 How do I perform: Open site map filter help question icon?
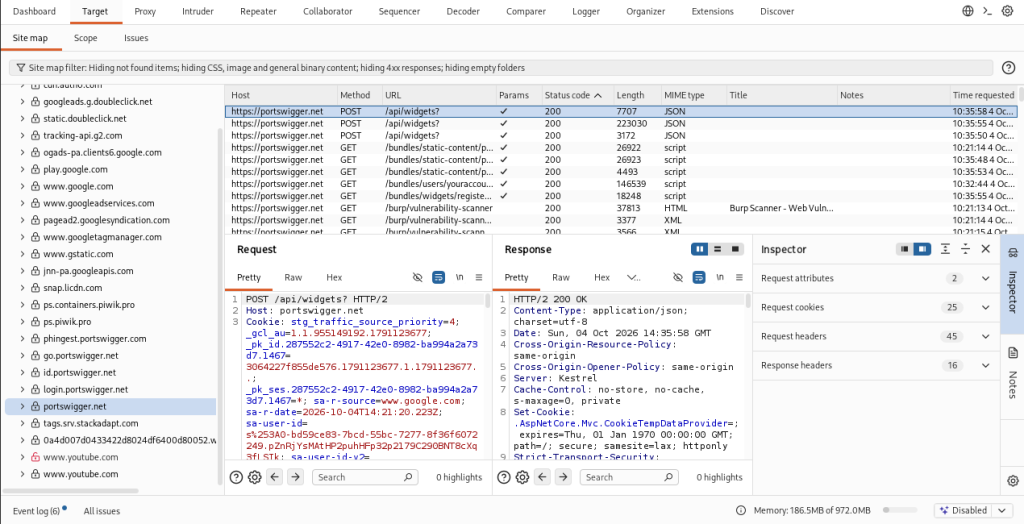(x=1008, y=67)
